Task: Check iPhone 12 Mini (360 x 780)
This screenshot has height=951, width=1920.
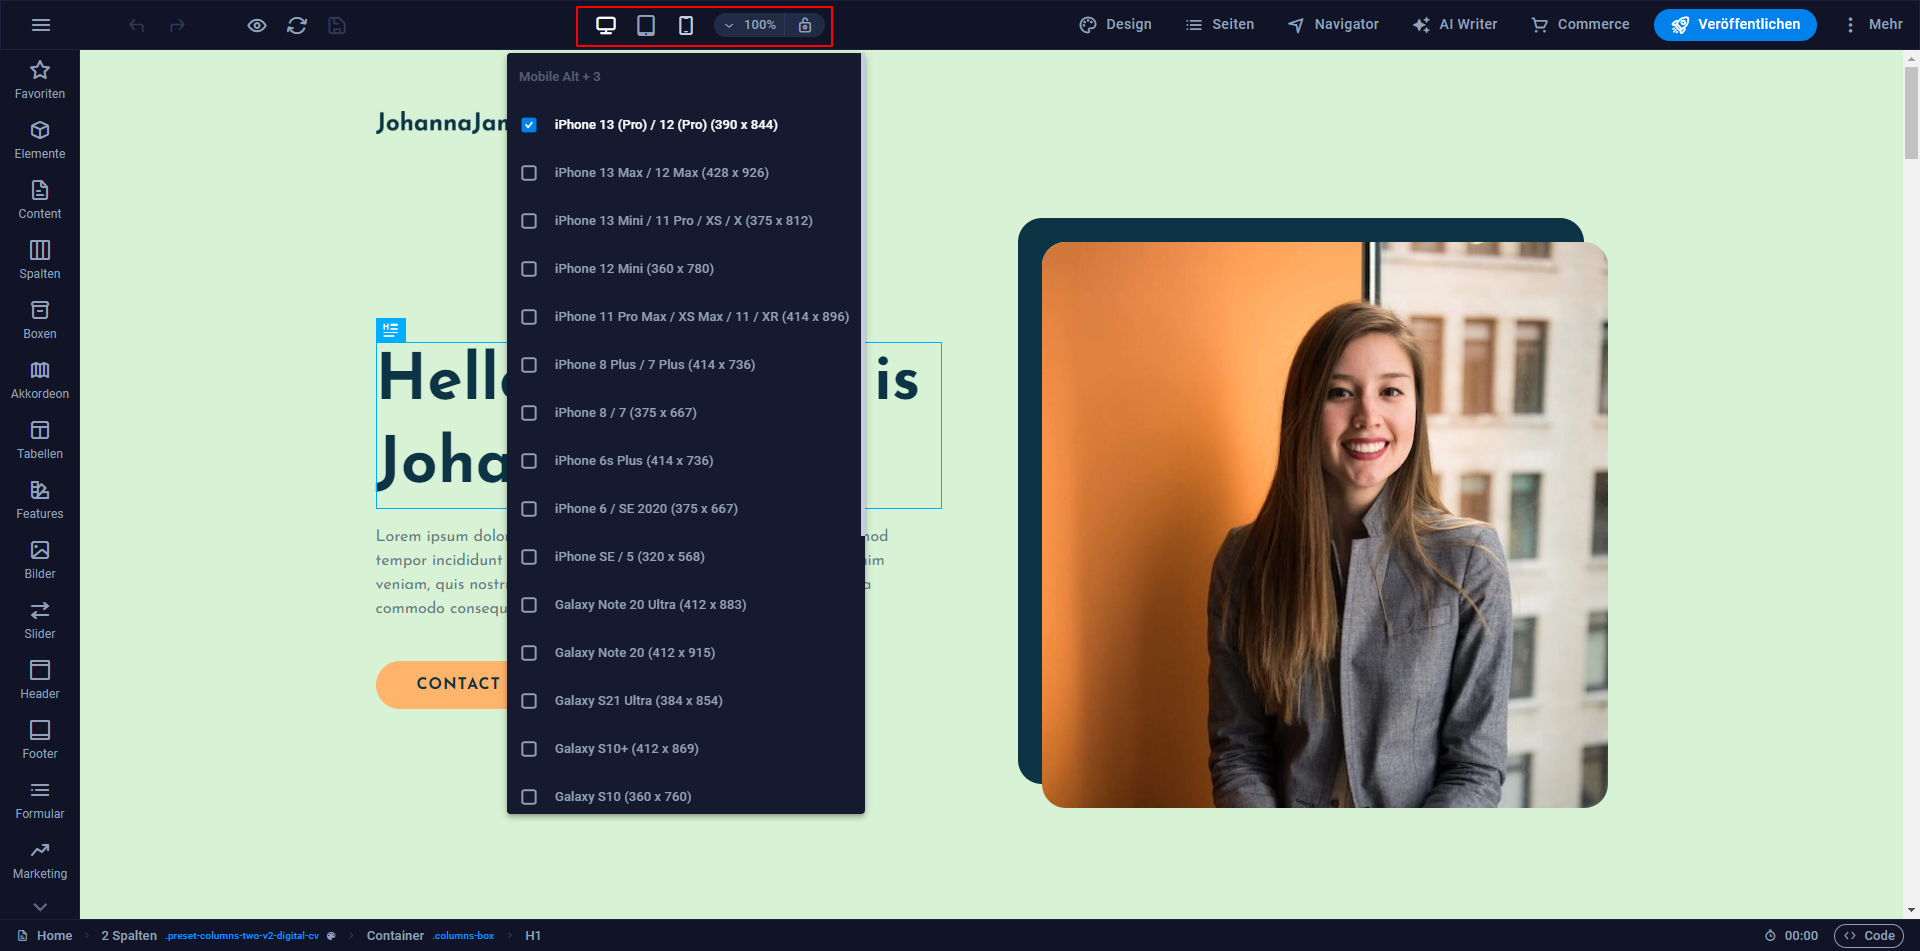Action: coord(529,269)
